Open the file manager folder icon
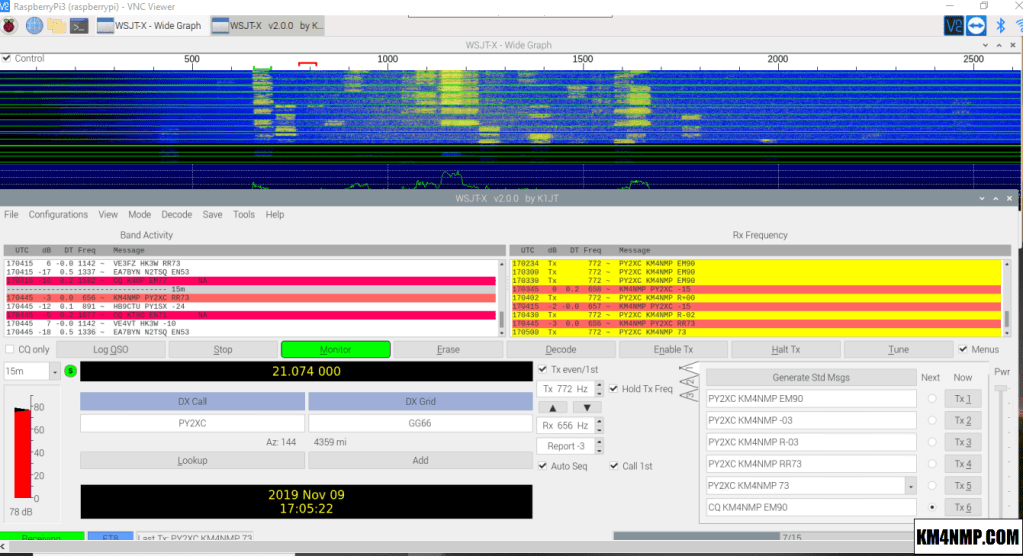Image resolution: width=1023 pixels, height=556 pixels. pos(58,25)
